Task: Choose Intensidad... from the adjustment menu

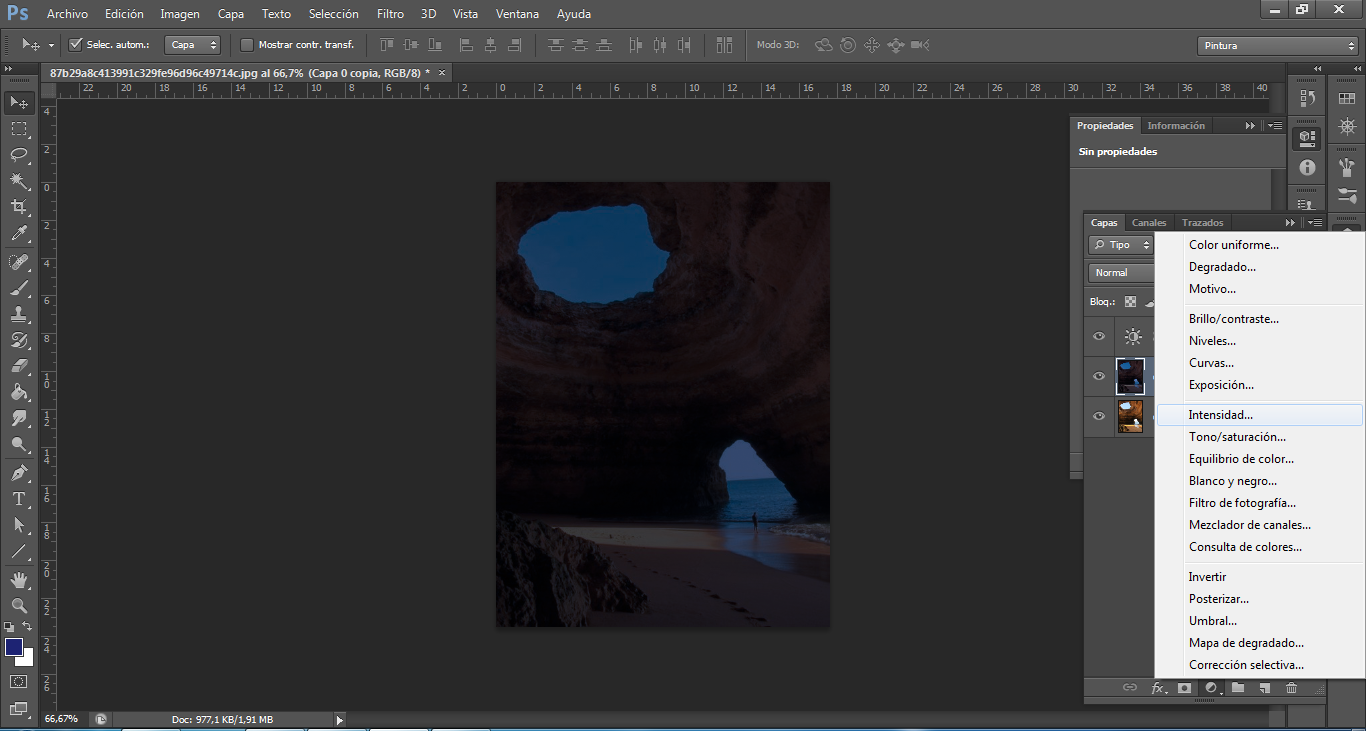Action: (x=1259, y=415)
